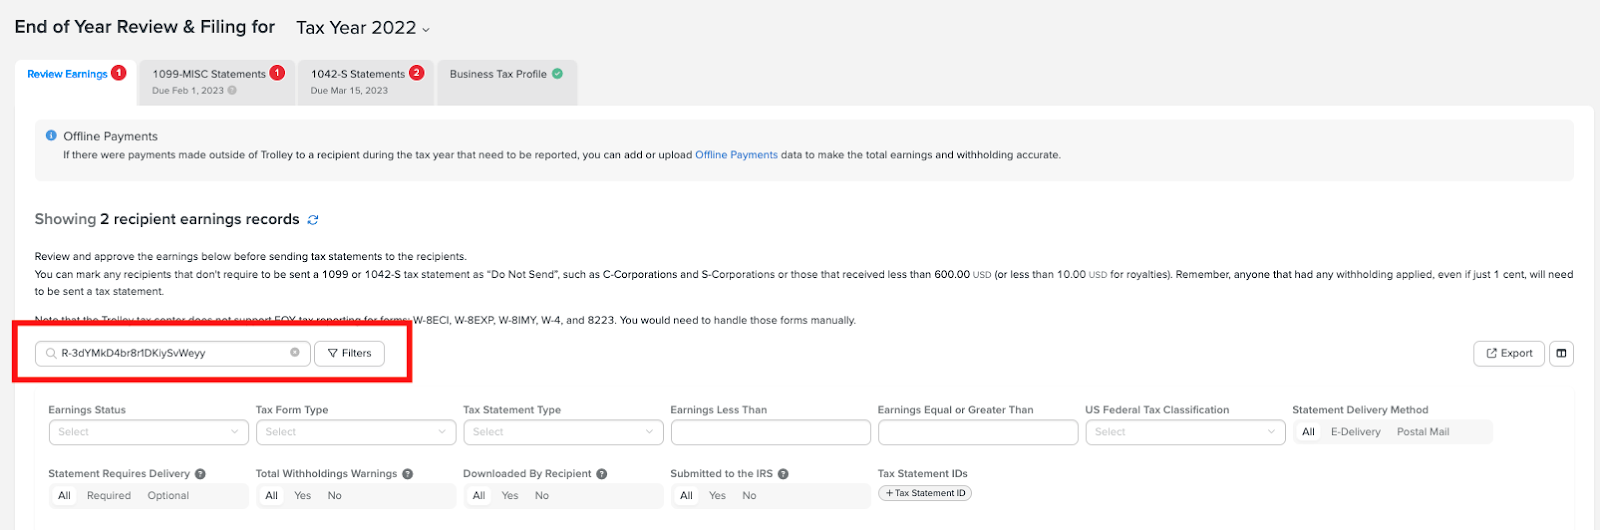
Task: Open US Federal Tax Classification dropdown
Action: (1185, 432)
